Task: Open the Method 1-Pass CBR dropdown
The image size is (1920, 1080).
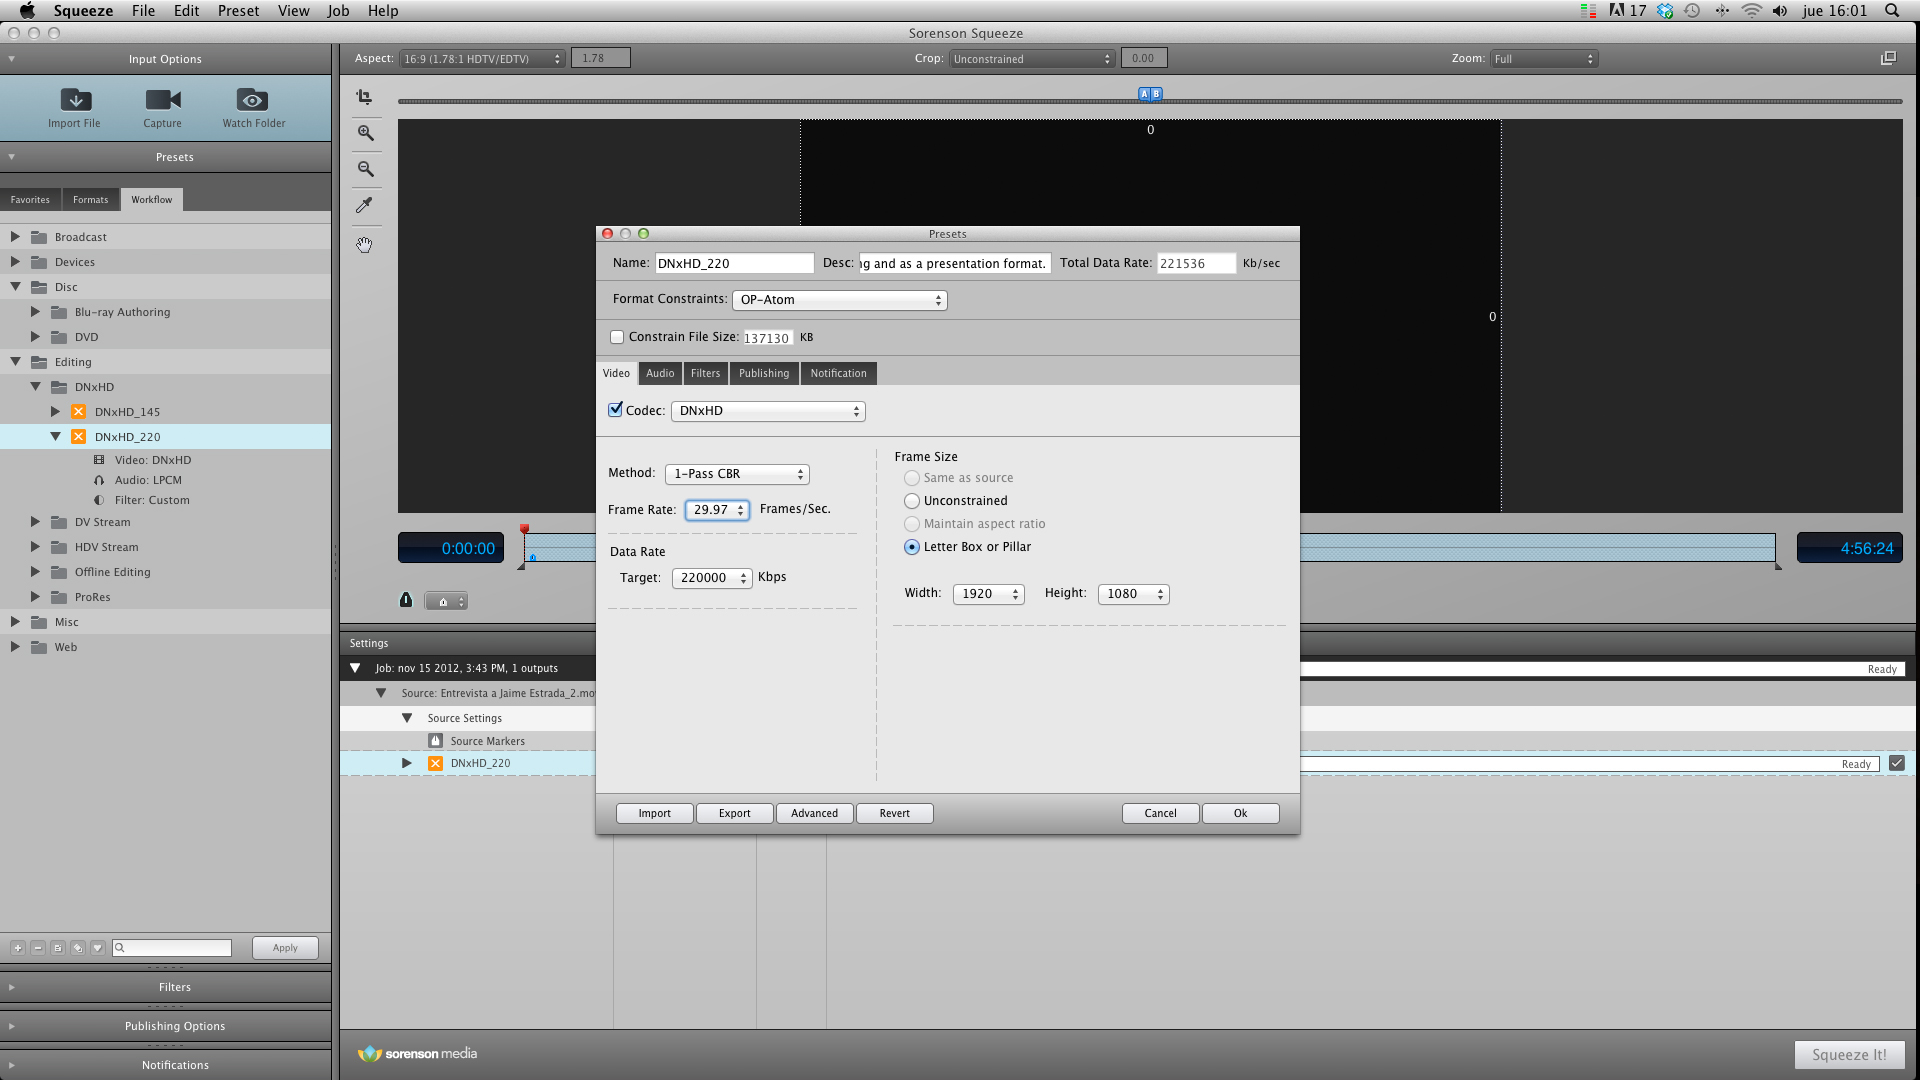Action: click(x=737, y=474)
